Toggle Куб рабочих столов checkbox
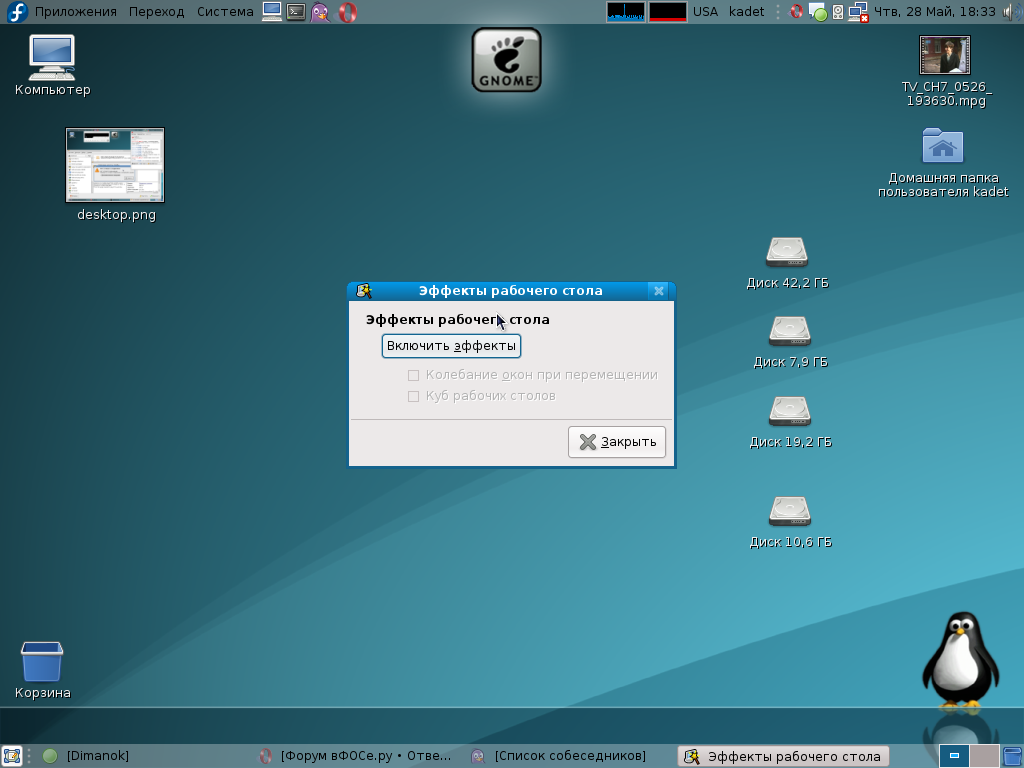The width and height of the screenshot is (1024, 768). pos(413,396)
